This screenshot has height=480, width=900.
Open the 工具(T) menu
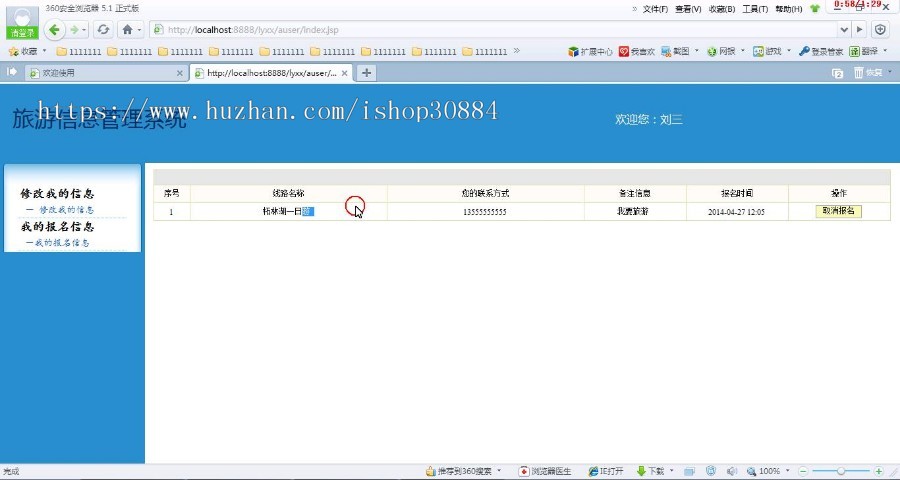click(x=755, y=9)
